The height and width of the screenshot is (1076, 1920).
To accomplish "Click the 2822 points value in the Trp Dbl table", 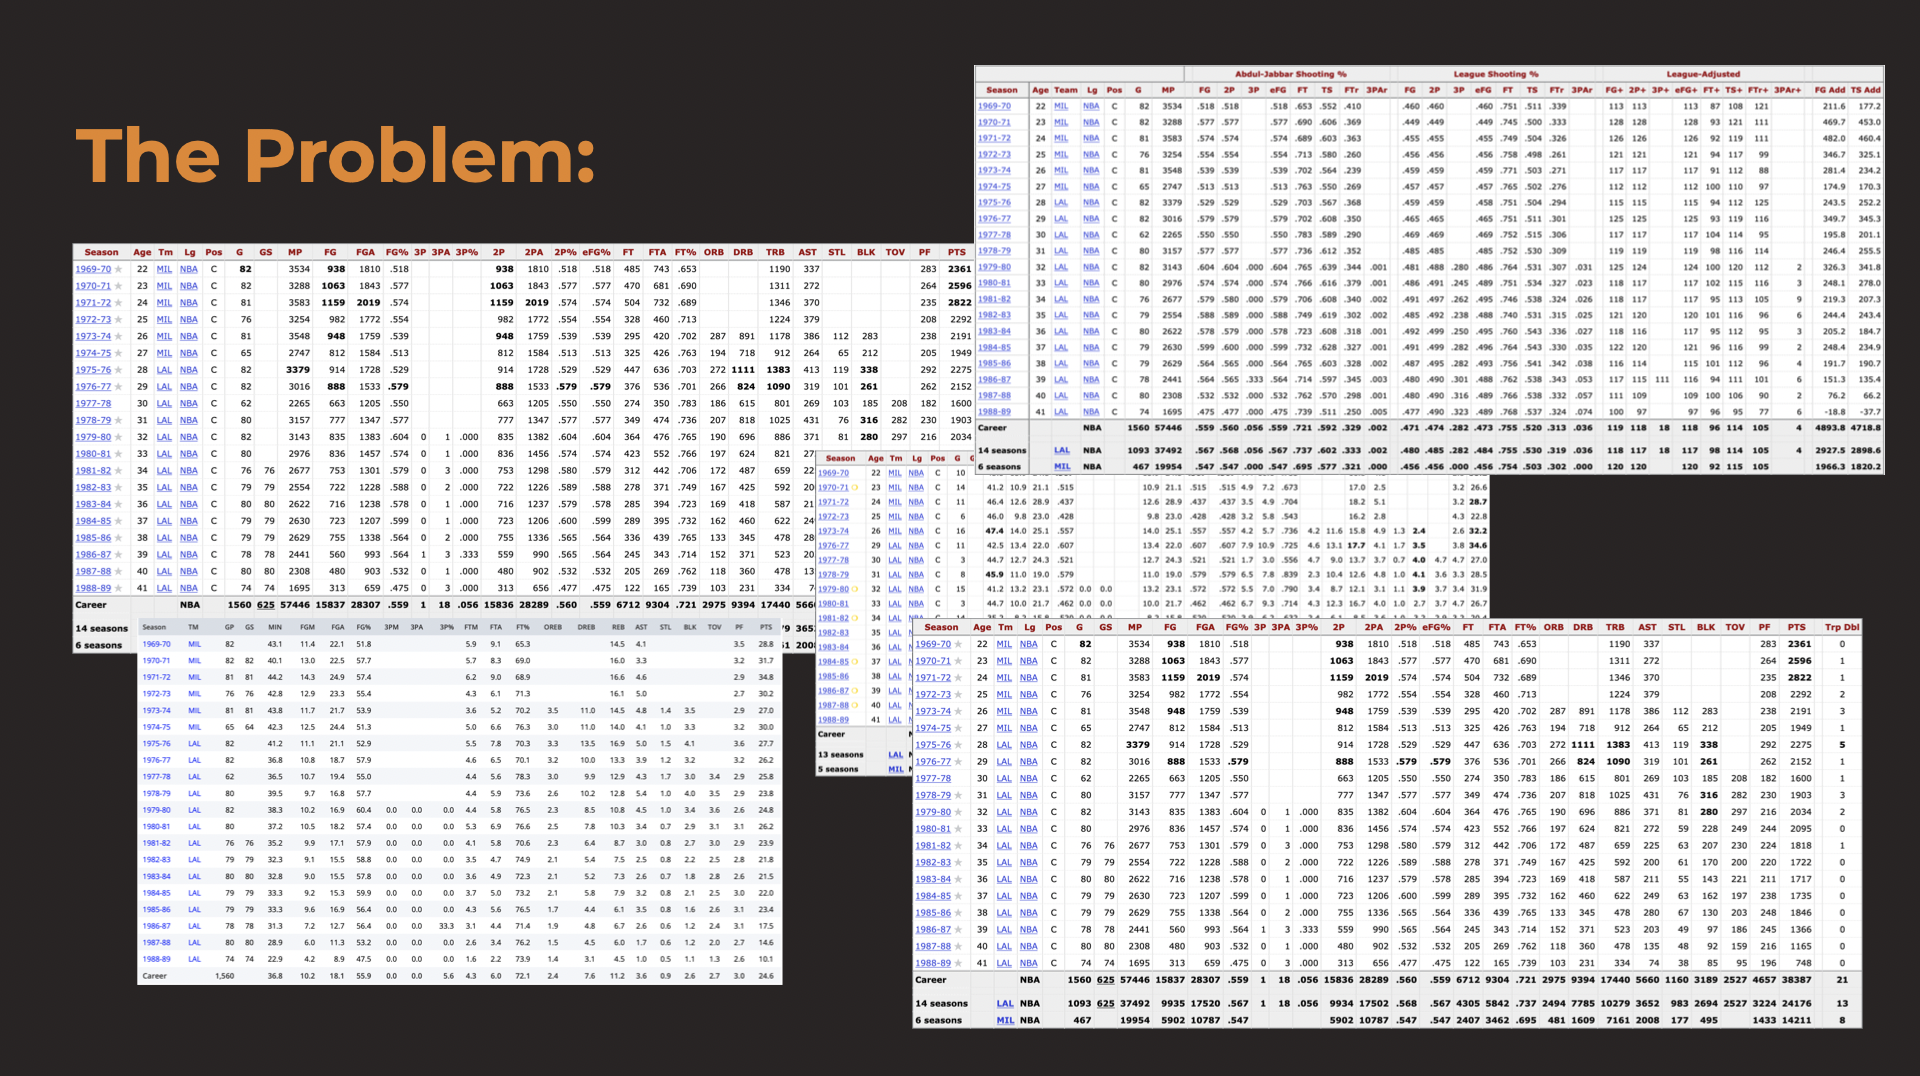I will [1800, 678].
